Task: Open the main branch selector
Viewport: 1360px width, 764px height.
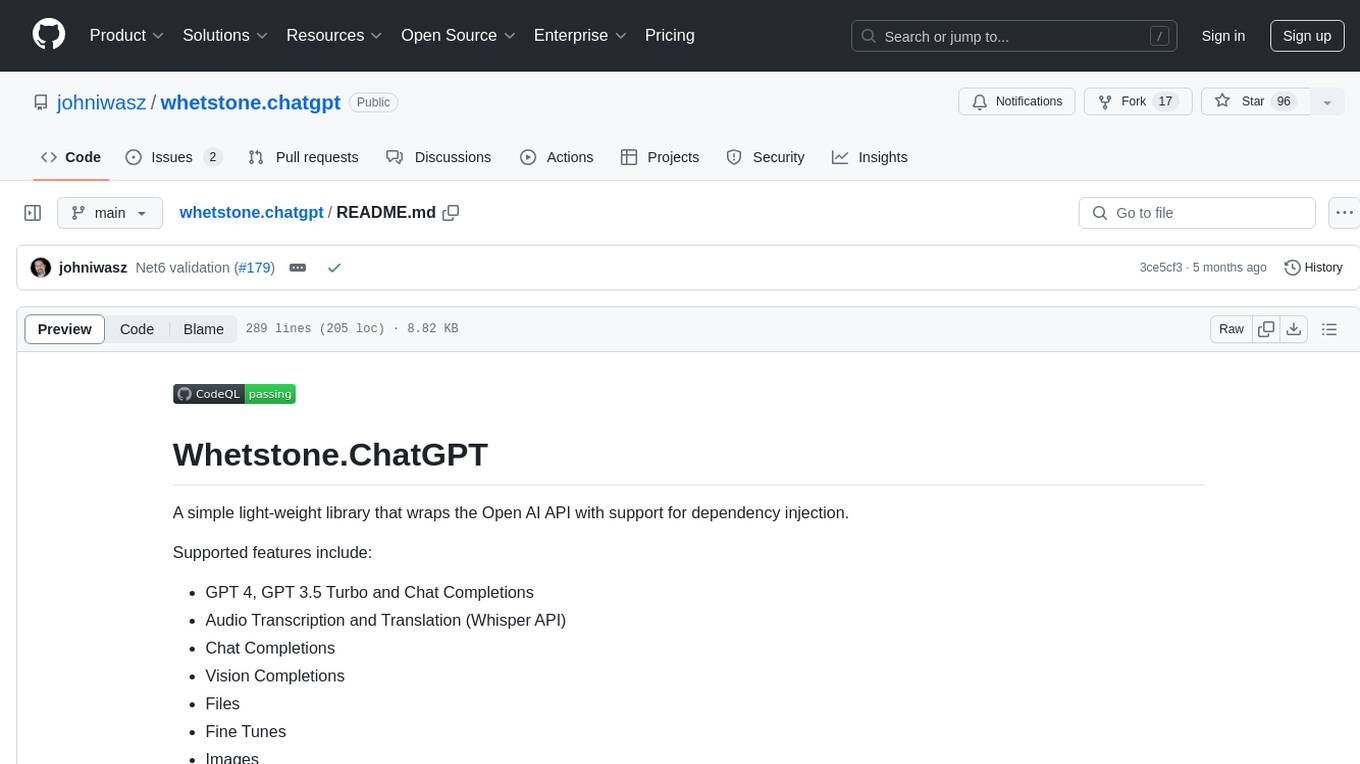Action: [x=109, y=213]
